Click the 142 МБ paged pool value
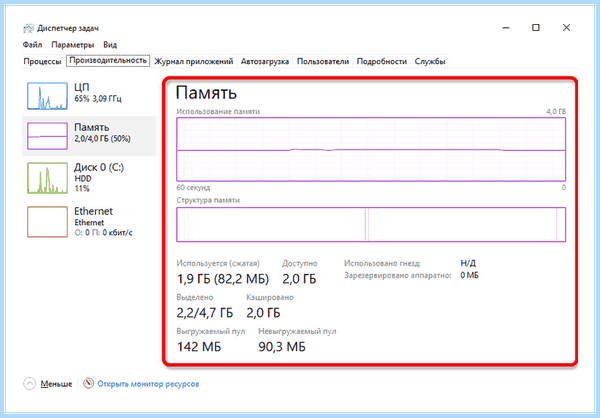 (x=199, y=347)
